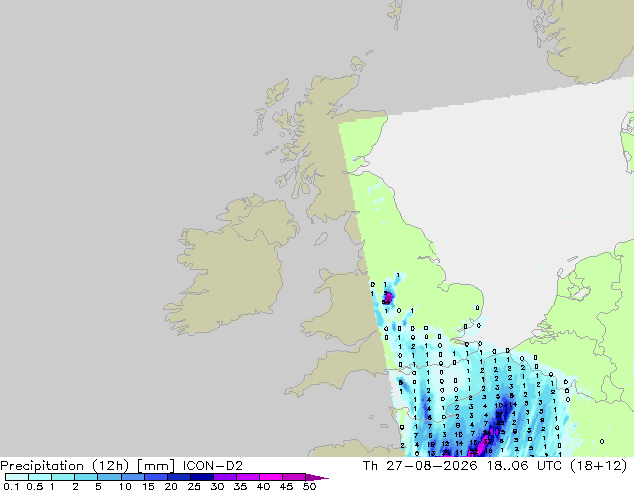Screen dimensions: 634x490
Task: Click the '25' legend label
Action: pos(194,486)
